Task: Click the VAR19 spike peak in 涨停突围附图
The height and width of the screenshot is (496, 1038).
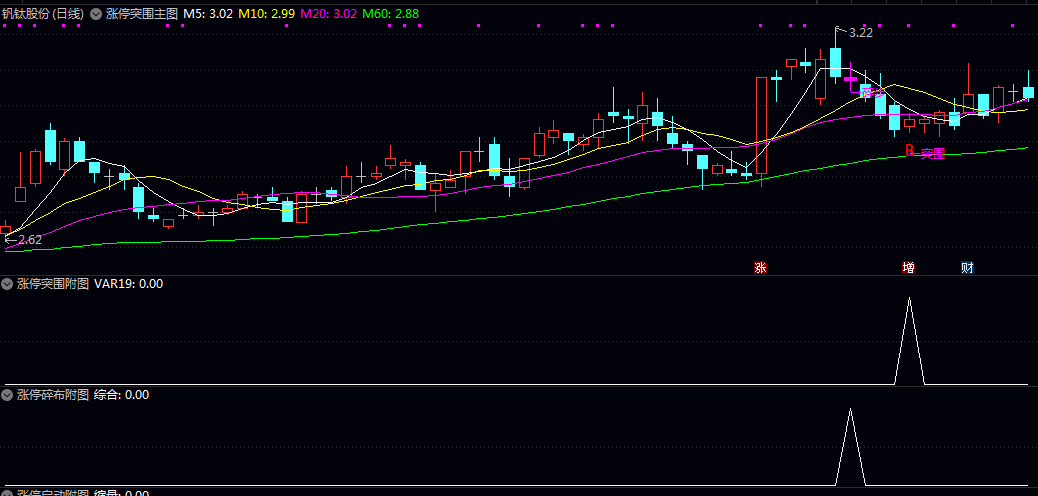Action: click(909, 299)
